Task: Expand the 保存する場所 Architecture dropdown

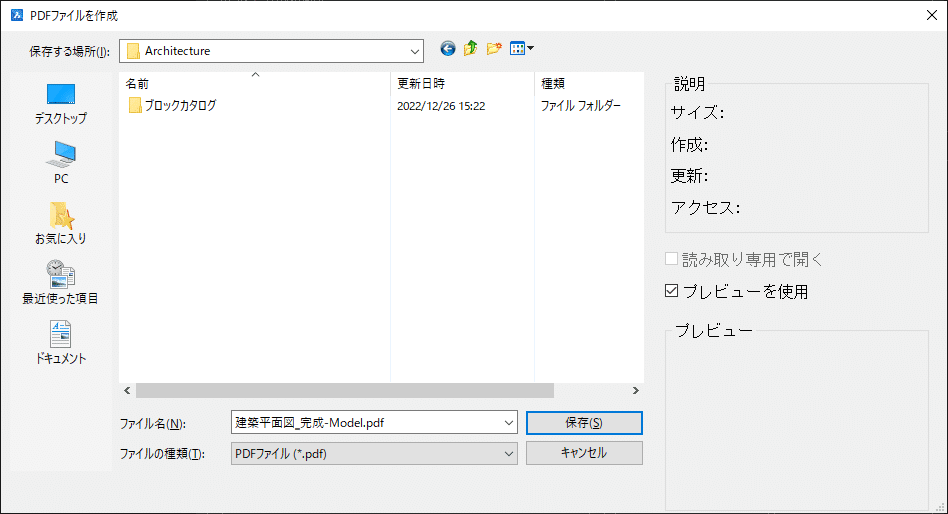Action: pyautogui.click(x=414, y=51)
